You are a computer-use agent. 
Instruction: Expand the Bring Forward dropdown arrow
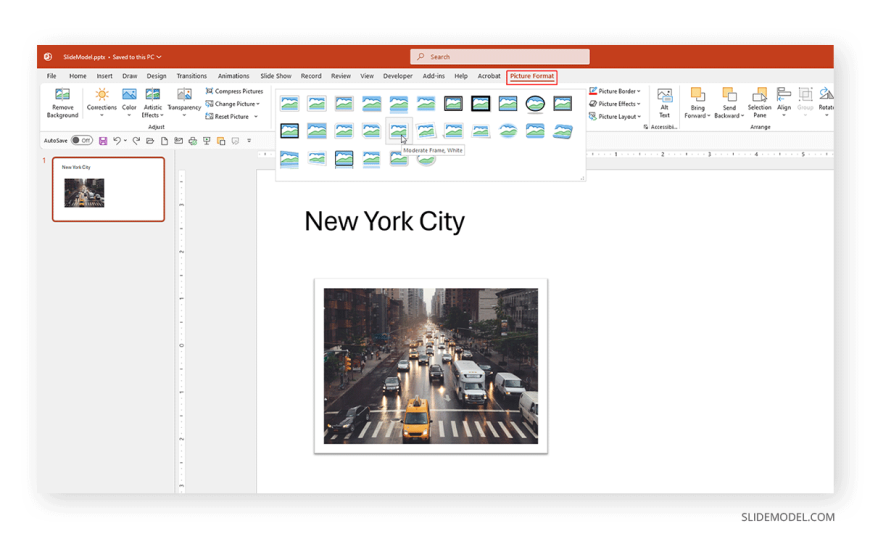(709, 116)
